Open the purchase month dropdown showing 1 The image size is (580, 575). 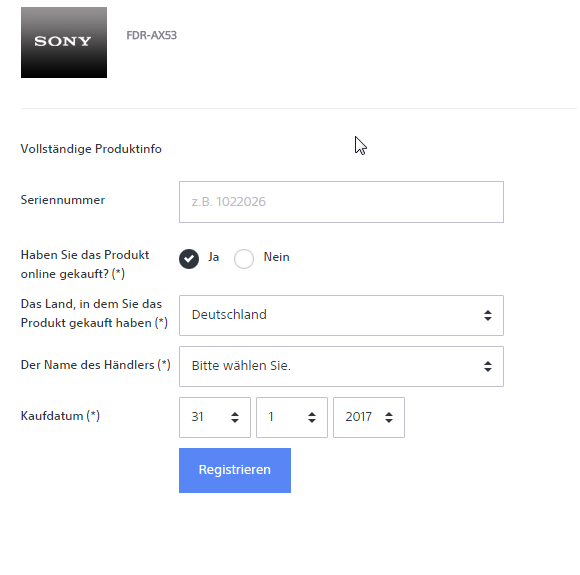pyautogui.click(x=292, y=417)
